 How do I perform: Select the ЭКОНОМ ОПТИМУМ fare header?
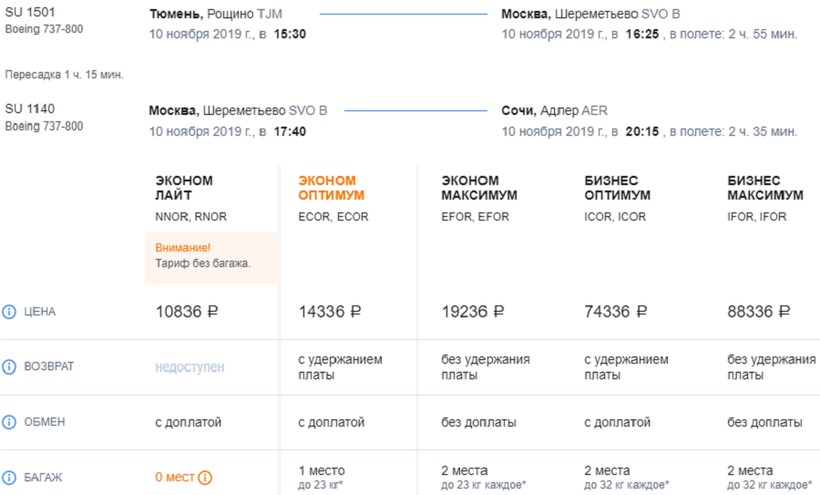coord(331,188)
